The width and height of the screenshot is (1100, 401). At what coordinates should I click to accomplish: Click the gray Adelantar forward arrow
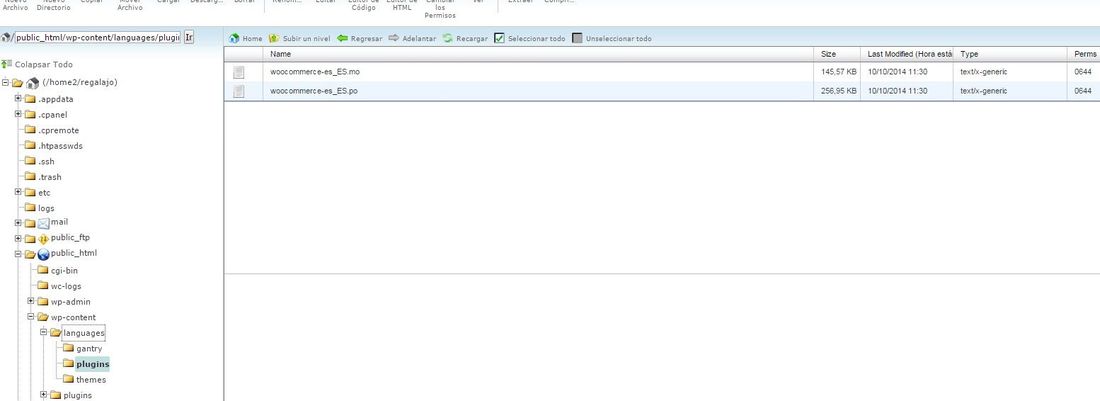pyautogui.click(x=394, y=38)
